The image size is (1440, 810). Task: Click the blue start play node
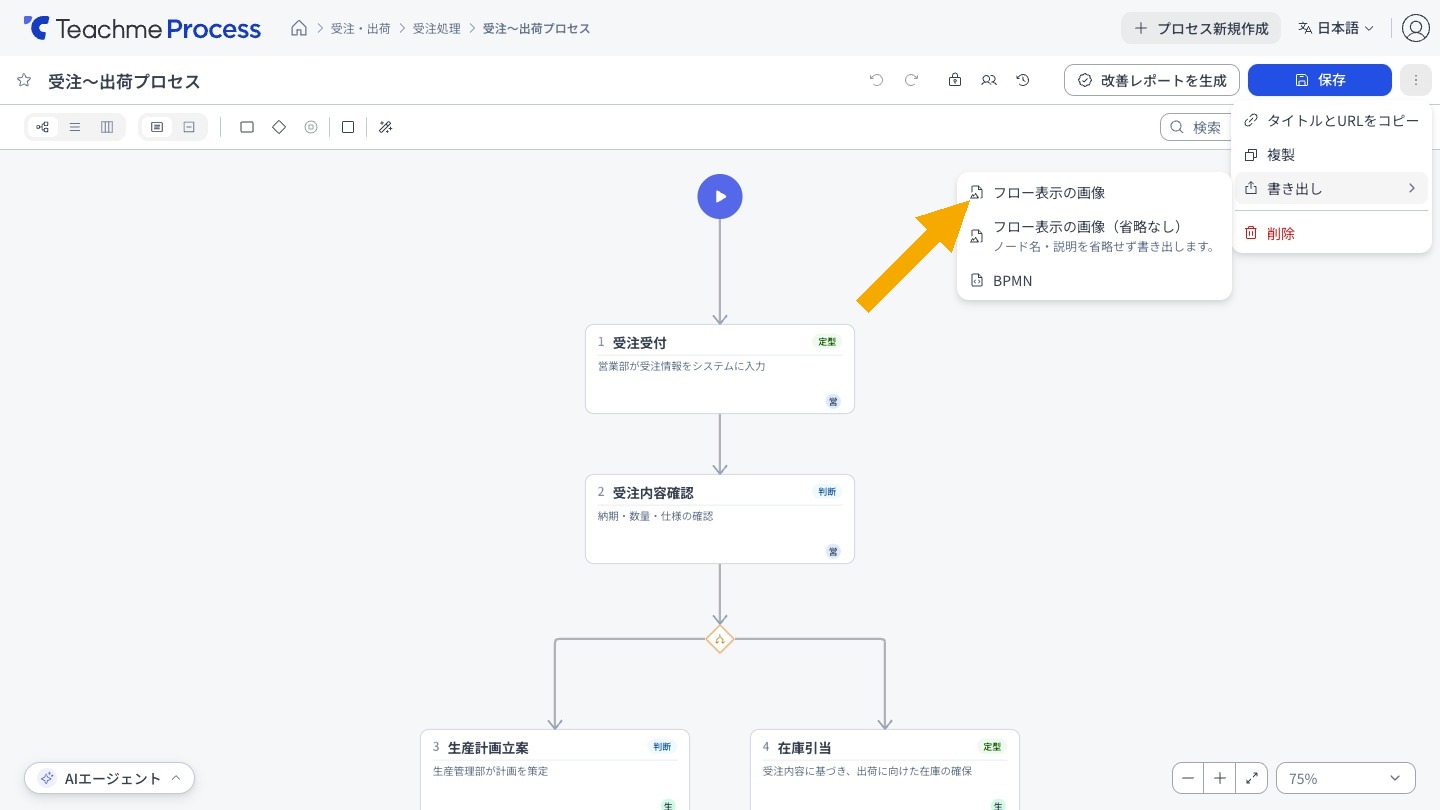[x=720, y=196]
